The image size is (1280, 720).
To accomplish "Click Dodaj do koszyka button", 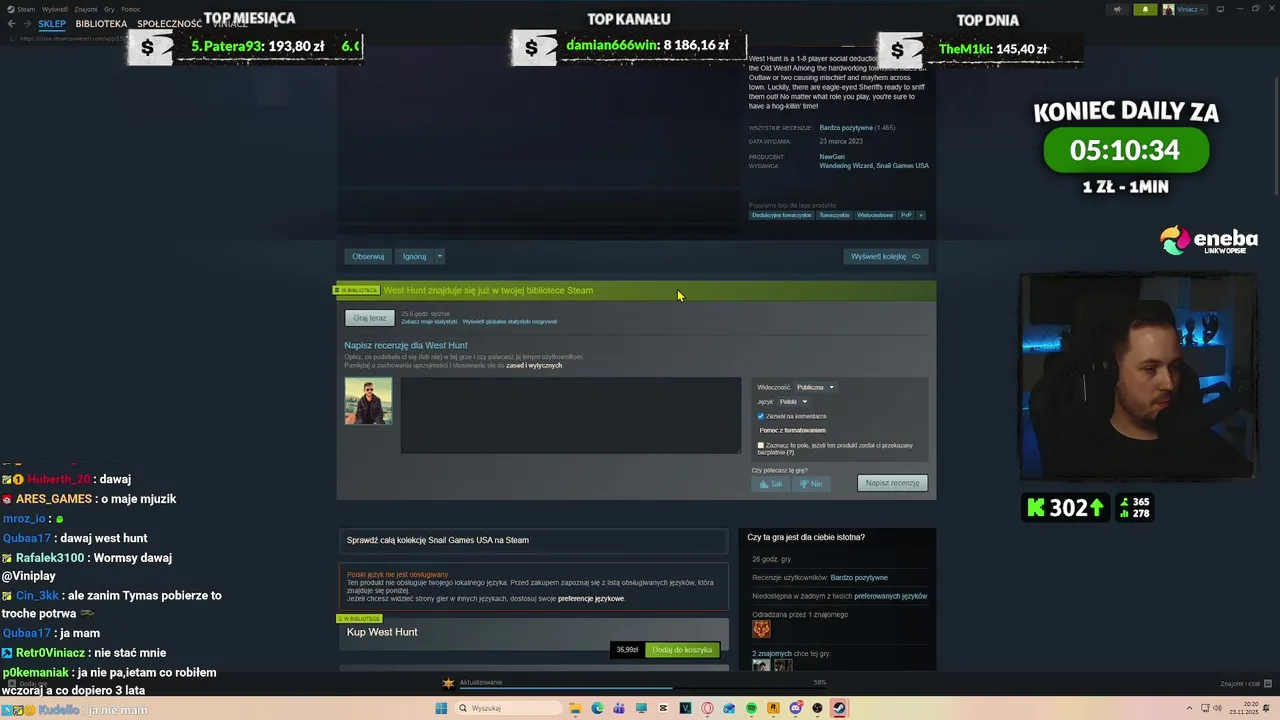I will (682, 650).
